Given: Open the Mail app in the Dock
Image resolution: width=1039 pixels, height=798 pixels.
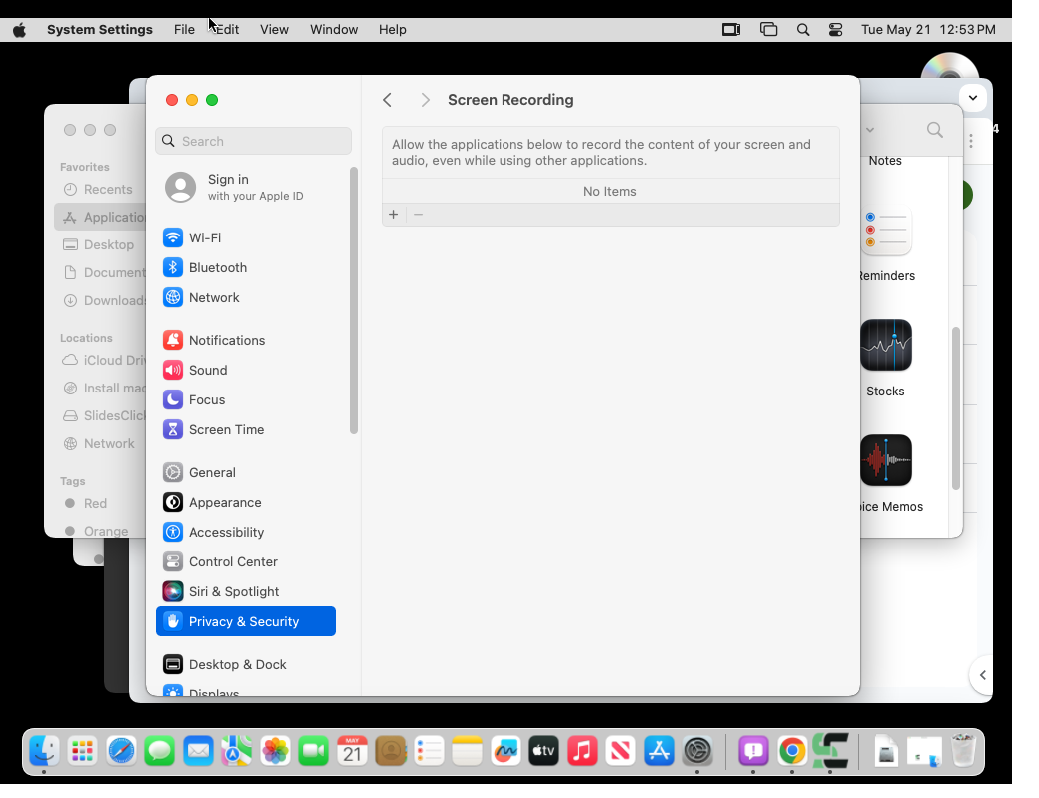Looking at the screenshot, I should (x=198, y=751).
